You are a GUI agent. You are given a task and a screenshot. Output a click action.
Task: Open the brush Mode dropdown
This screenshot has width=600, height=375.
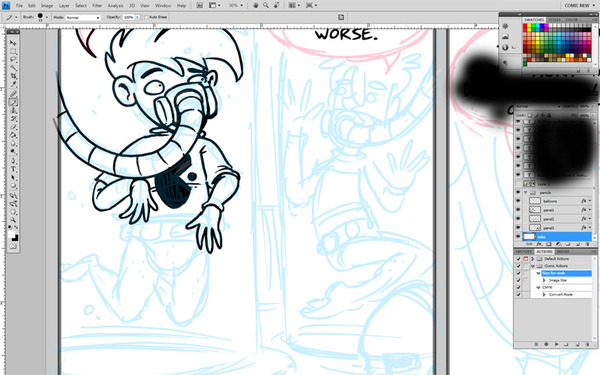[83, 18]
